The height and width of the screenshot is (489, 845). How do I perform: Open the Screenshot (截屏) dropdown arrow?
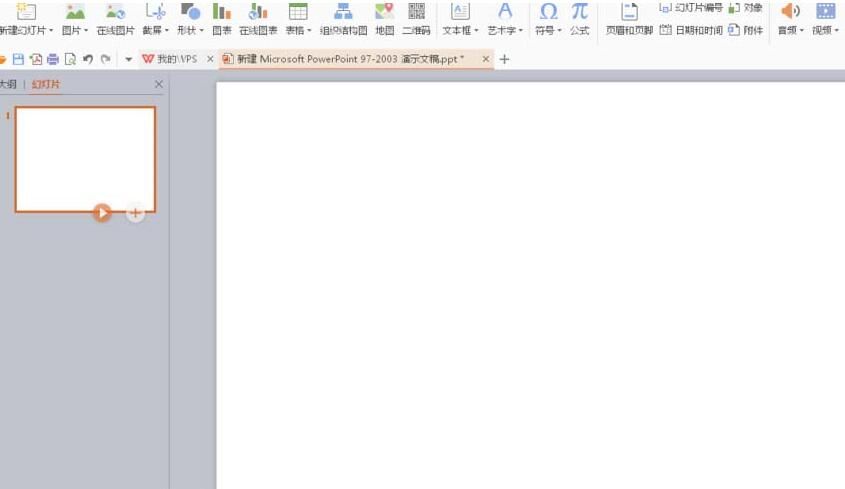coord(167,31)
